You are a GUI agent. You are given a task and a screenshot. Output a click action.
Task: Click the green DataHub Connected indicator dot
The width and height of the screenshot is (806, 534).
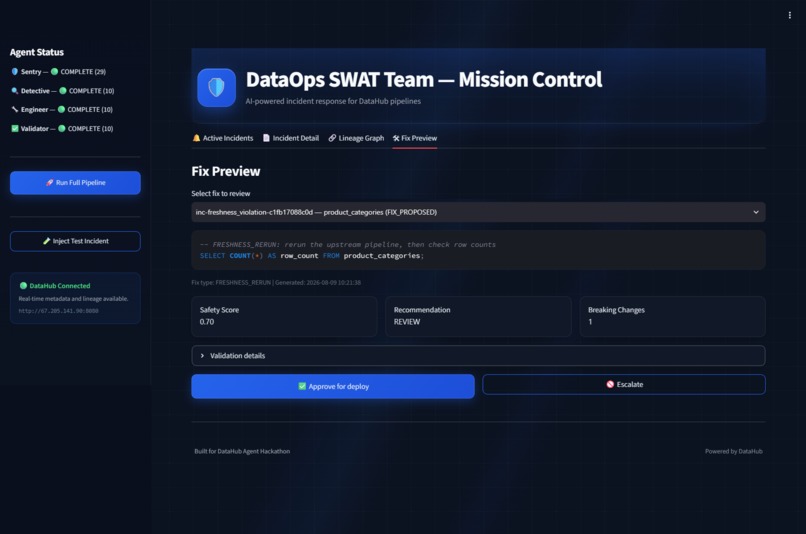point(23,286)
